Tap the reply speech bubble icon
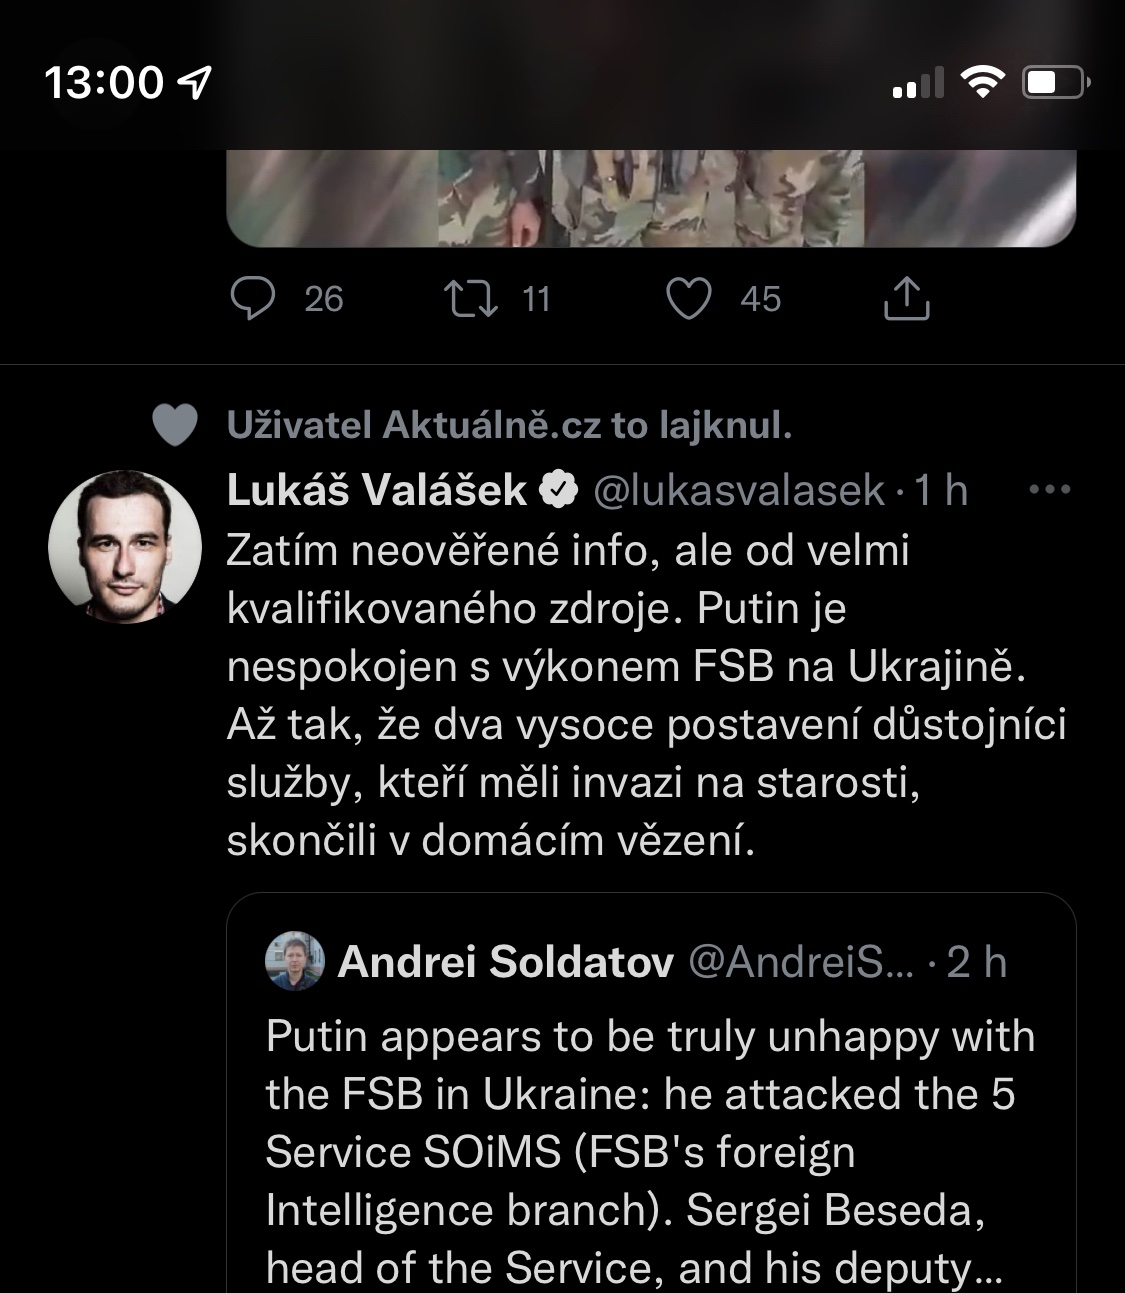The height and width of the screenshot is (1293, 1125). click(x=252, y=298)
